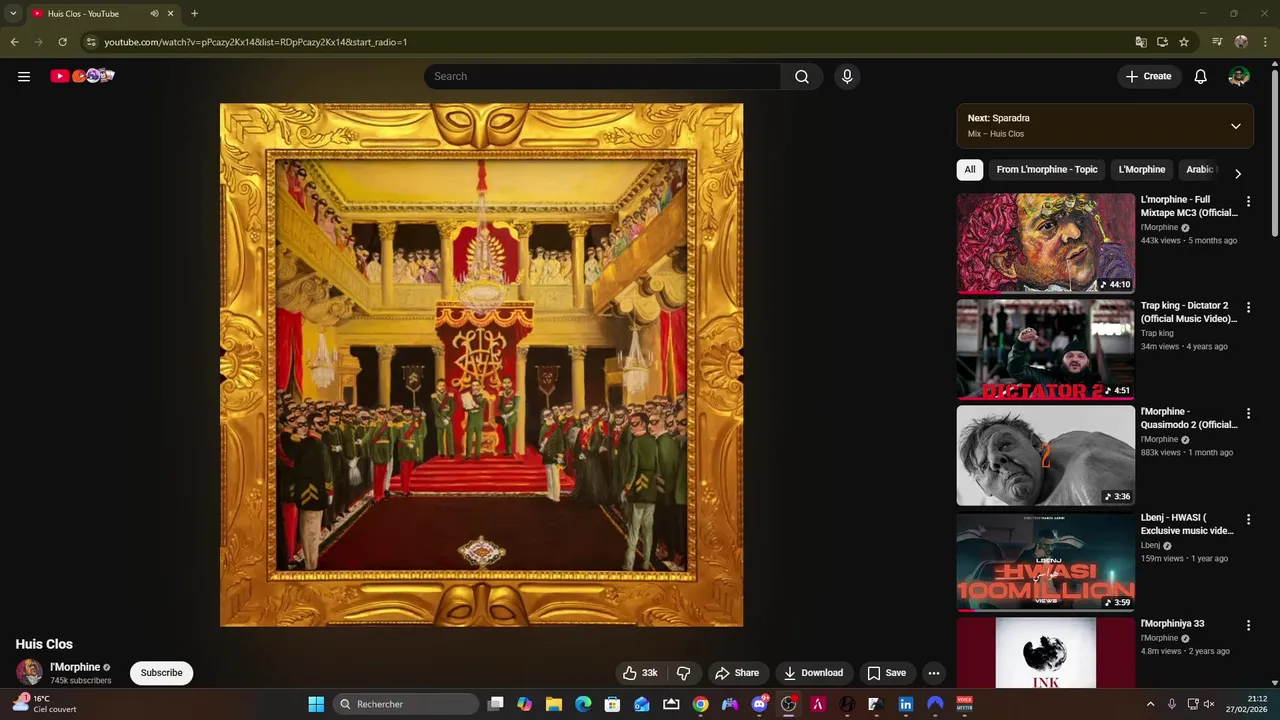This screenshot has width=1280, height=720.
Task: Open options for Lbenj HWASI video
Action: tap(1248, 519)
